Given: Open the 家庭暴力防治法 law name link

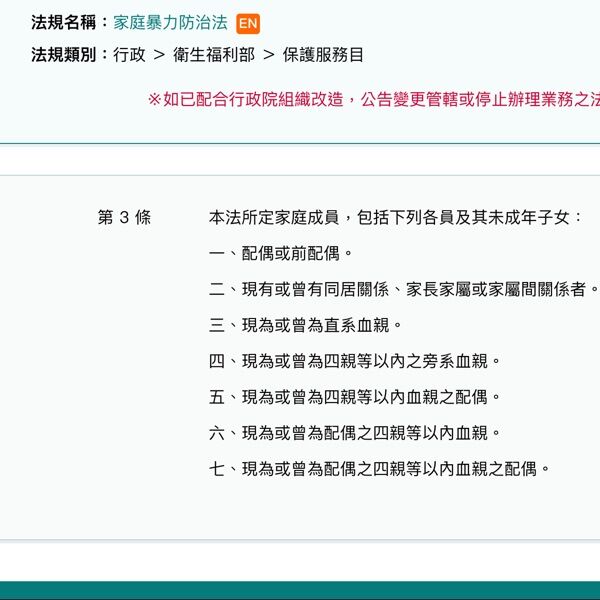Looking at the screenshot, I should coord(171,22).
